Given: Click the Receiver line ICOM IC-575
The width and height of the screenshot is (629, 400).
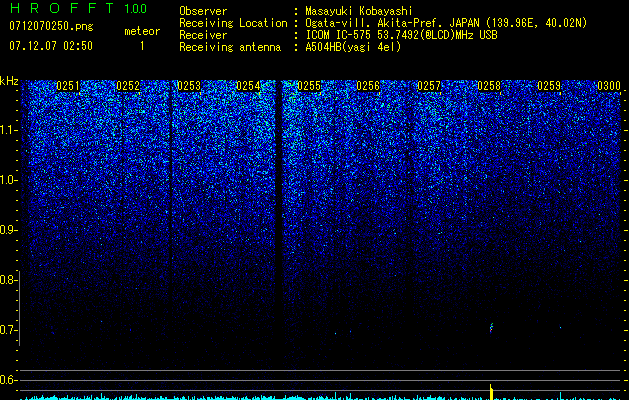Looking at the screenshot, I should 339,35.
